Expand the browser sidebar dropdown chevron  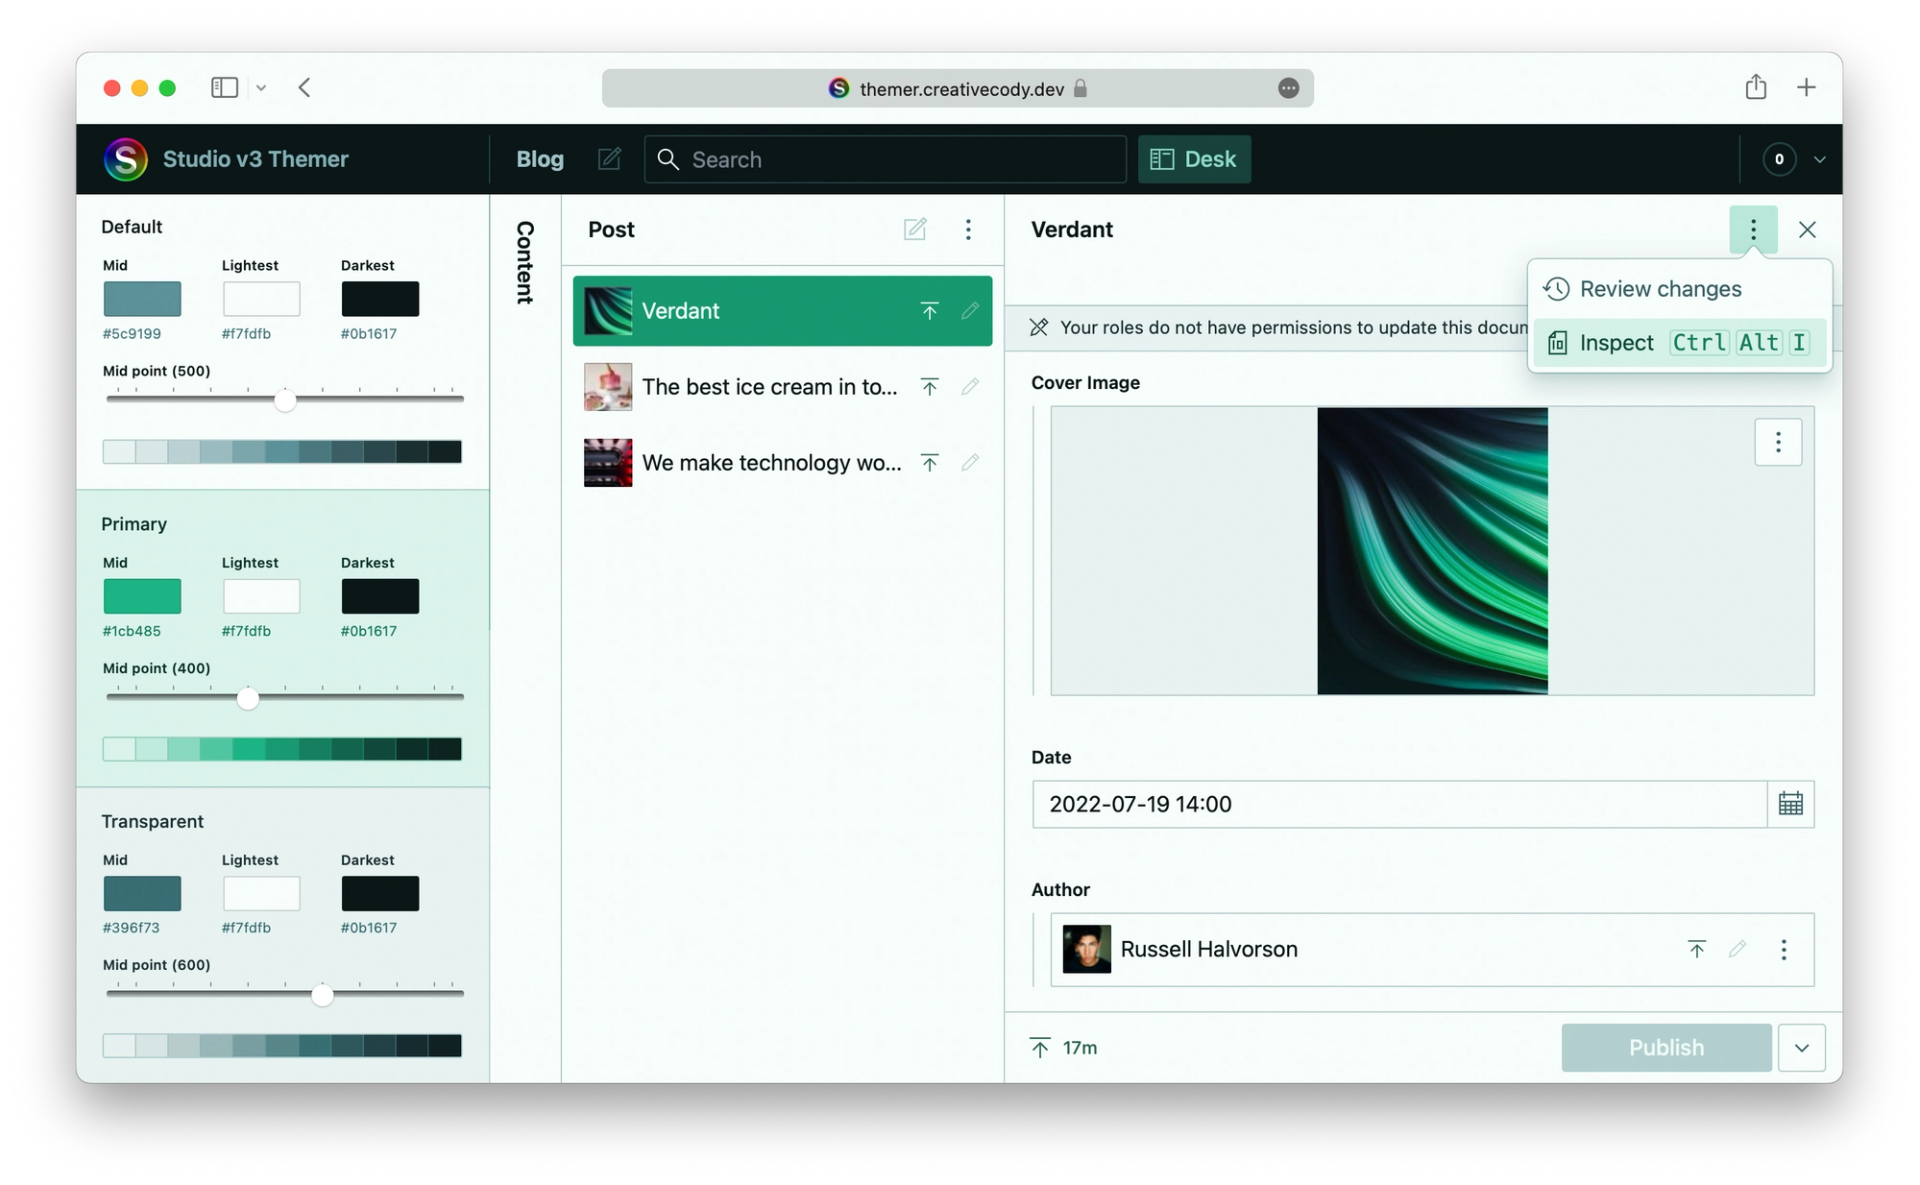coord(261,88)
